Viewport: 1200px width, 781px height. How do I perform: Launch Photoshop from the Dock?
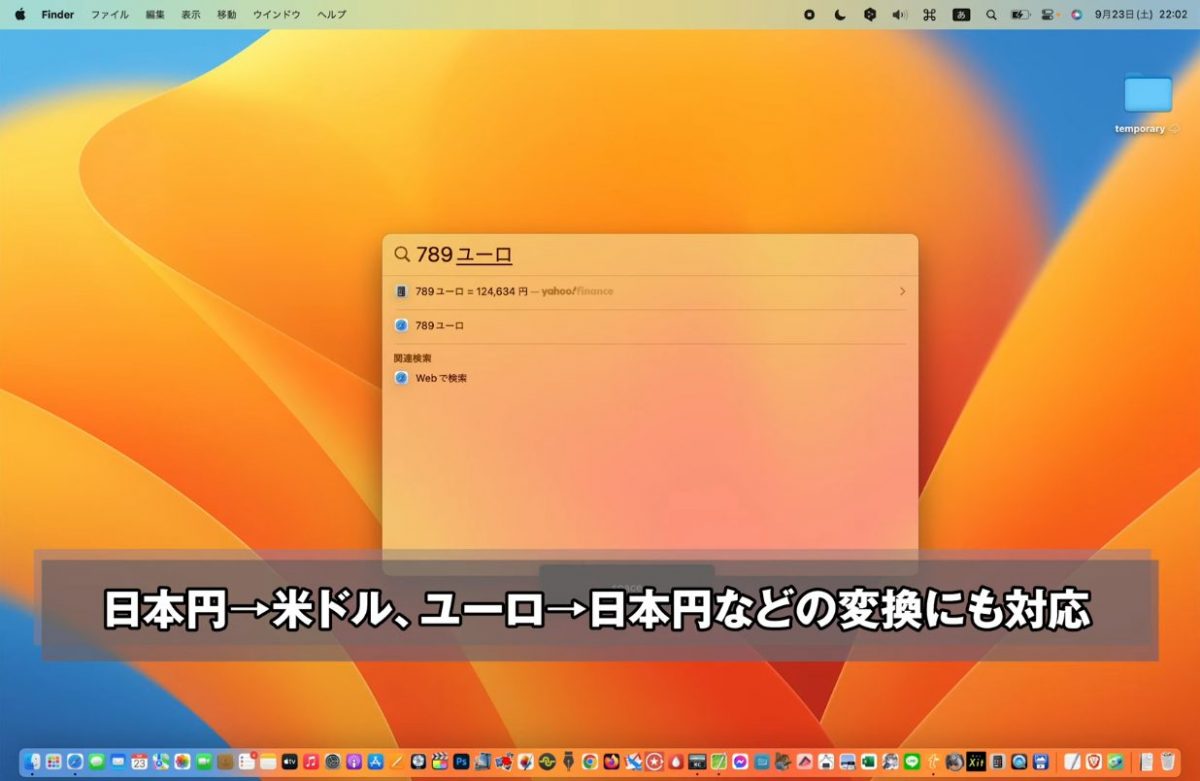click(x=461, y=762)
